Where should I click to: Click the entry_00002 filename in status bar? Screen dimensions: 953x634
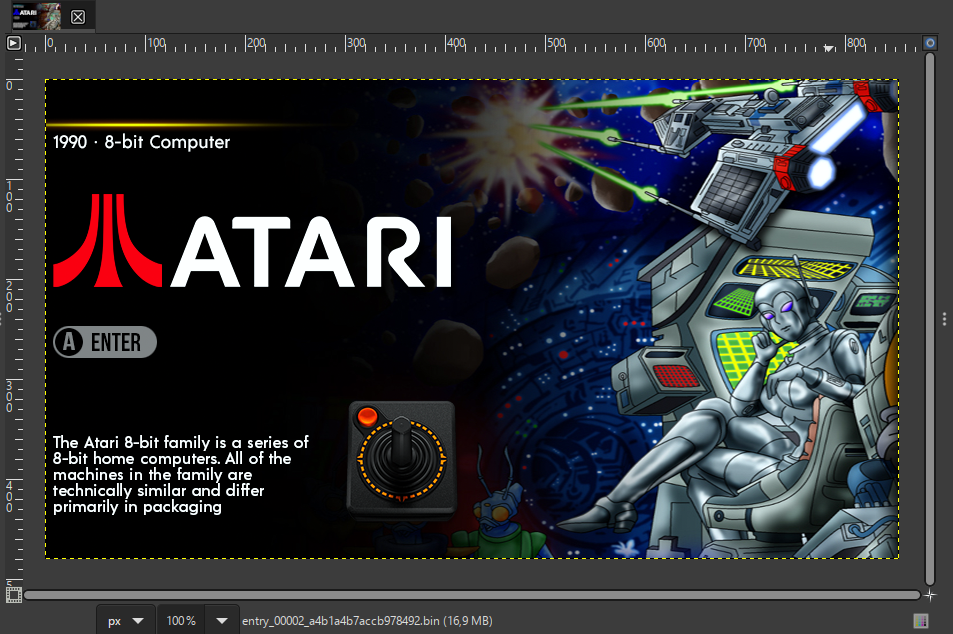[x=367, y=621]
